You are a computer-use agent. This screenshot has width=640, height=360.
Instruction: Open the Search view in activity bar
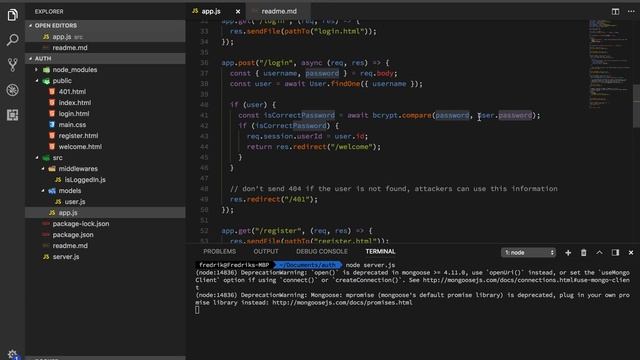click(x=12, y=40)
